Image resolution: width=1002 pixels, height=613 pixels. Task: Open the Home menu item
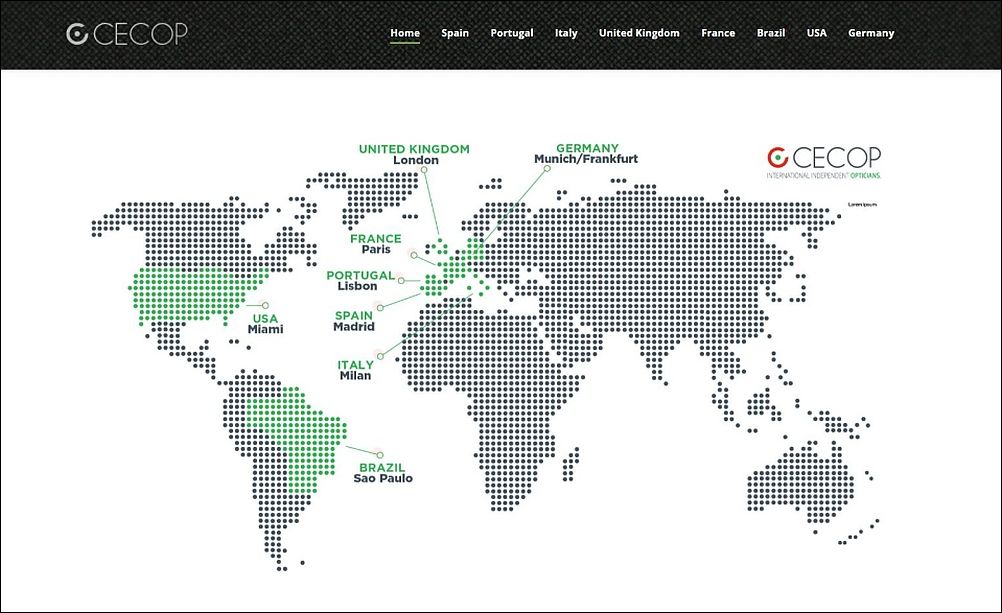click(405, 33)
